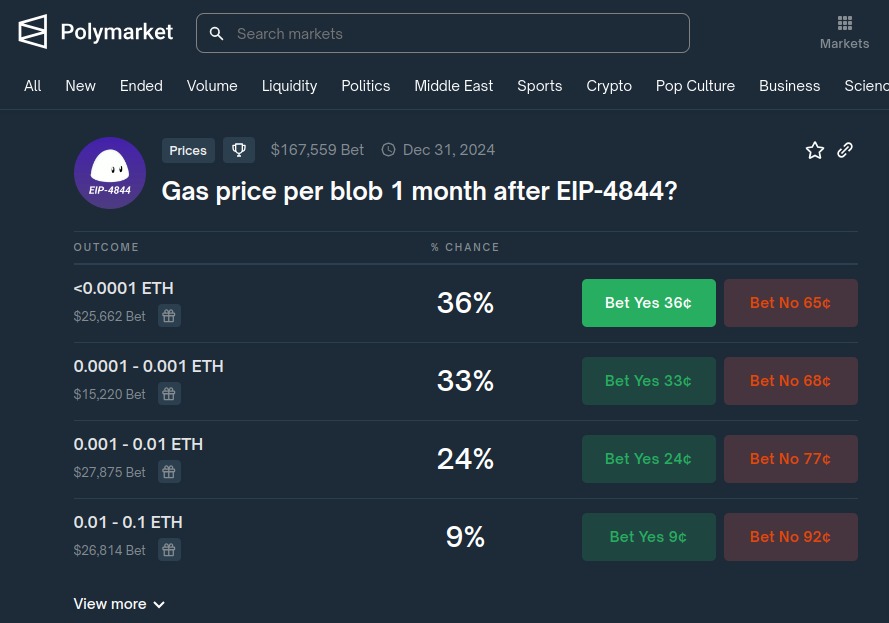Select the Crypto category tab

(x=609, y=86)
